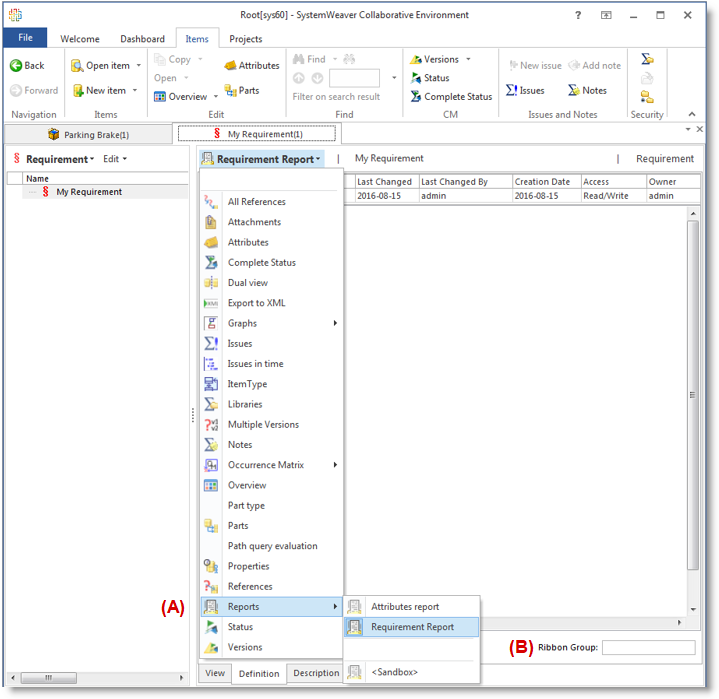Screen dimensions: 719x699
Task: Open Attributes from the Edit ribbon group
Action: 251,66
